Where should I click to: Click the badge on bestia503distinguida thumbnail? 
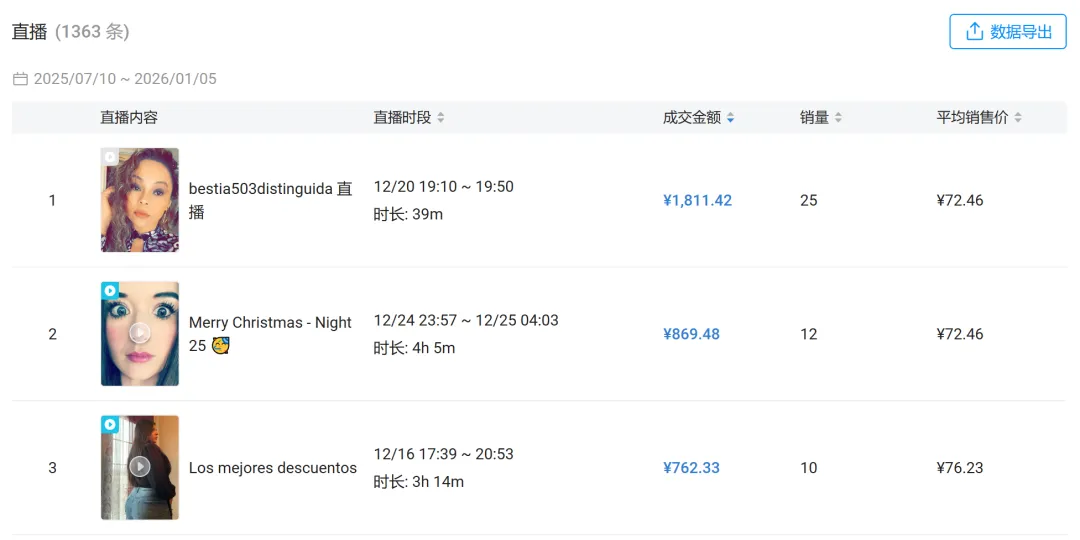tap(110, 157)
